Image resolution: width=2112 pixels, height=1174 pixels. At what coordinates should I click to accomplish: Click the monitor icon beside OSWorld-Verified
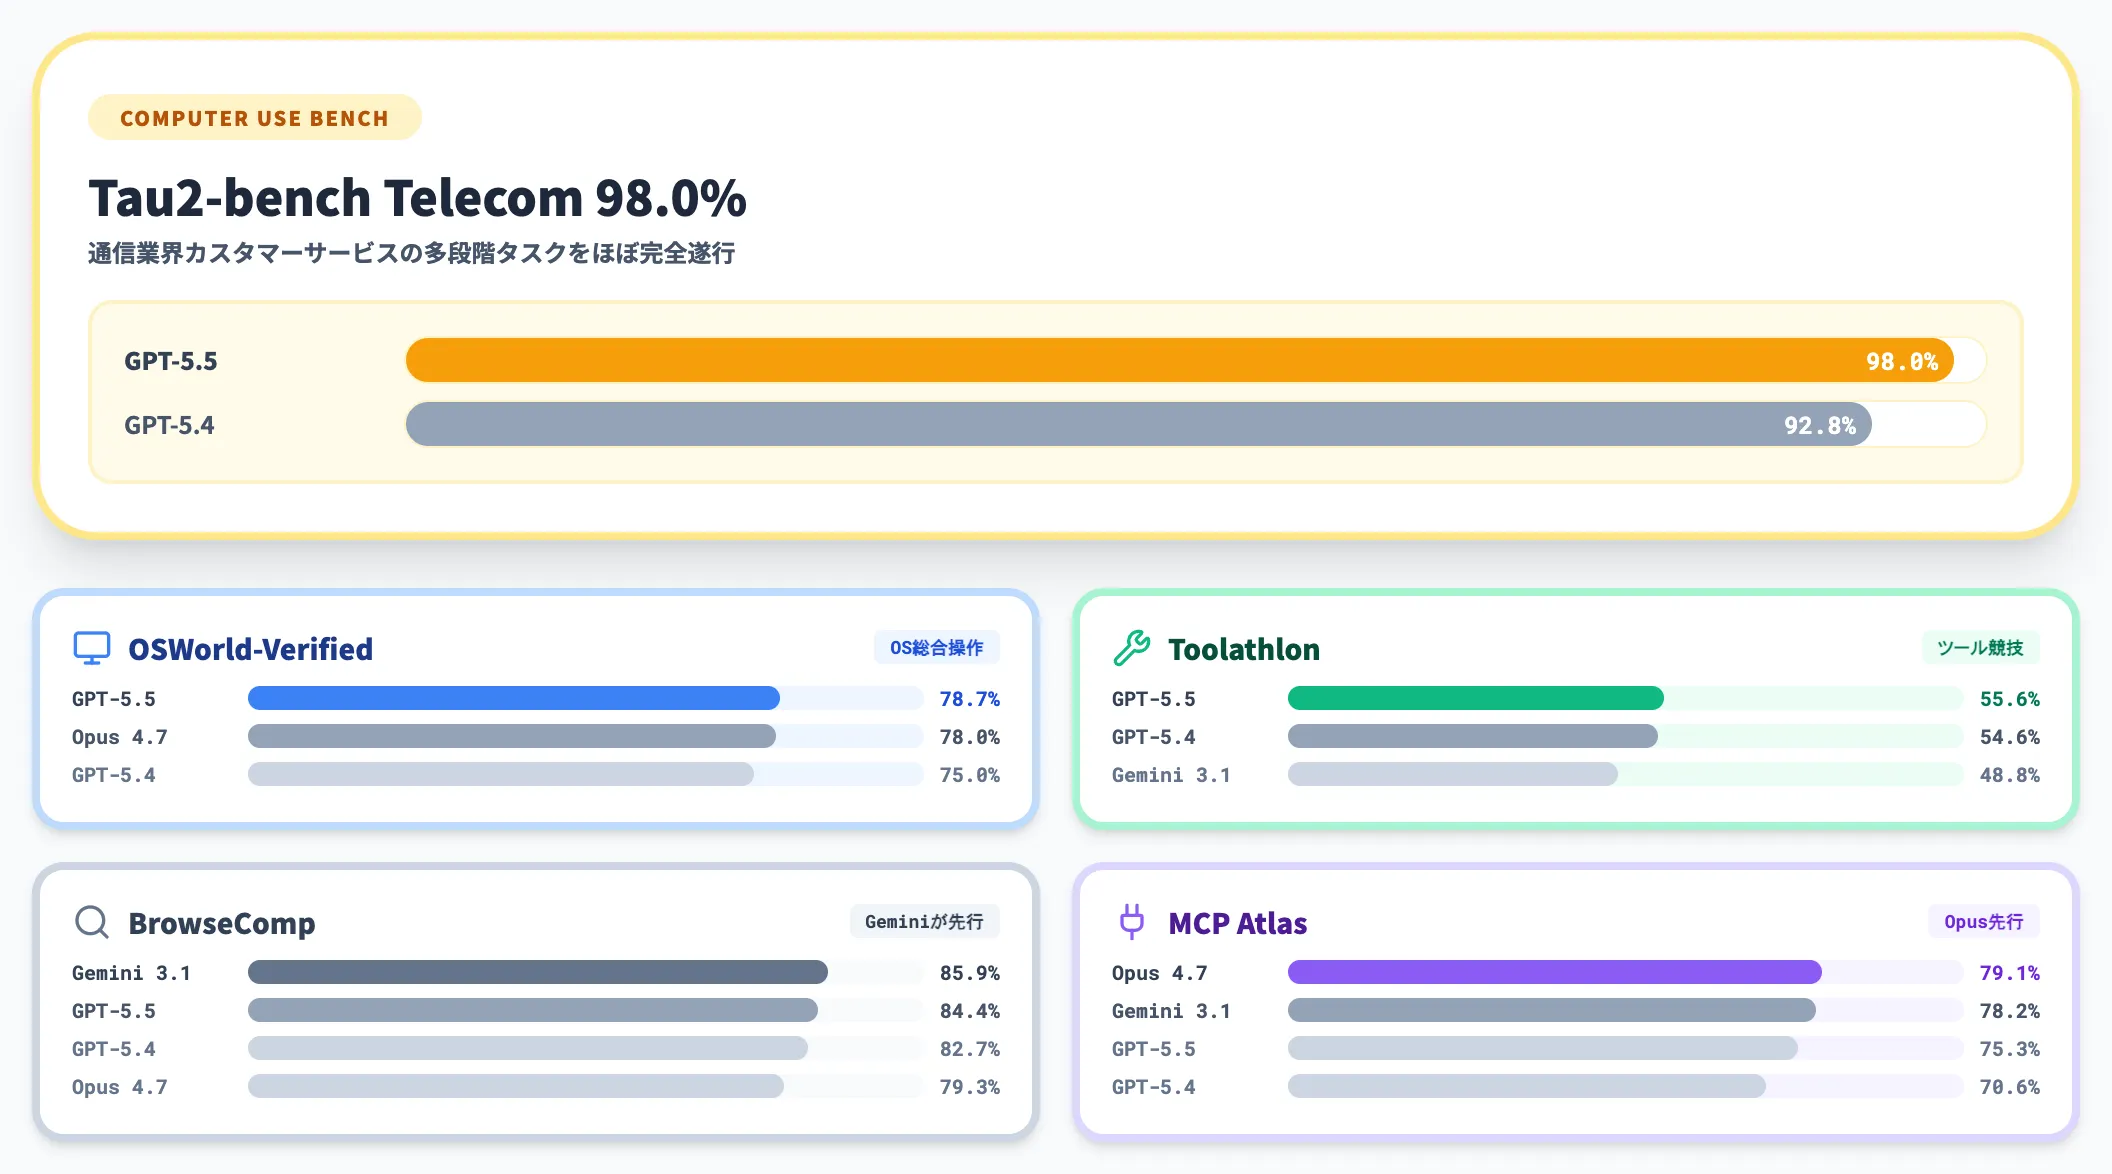click(x=92, y=648)
